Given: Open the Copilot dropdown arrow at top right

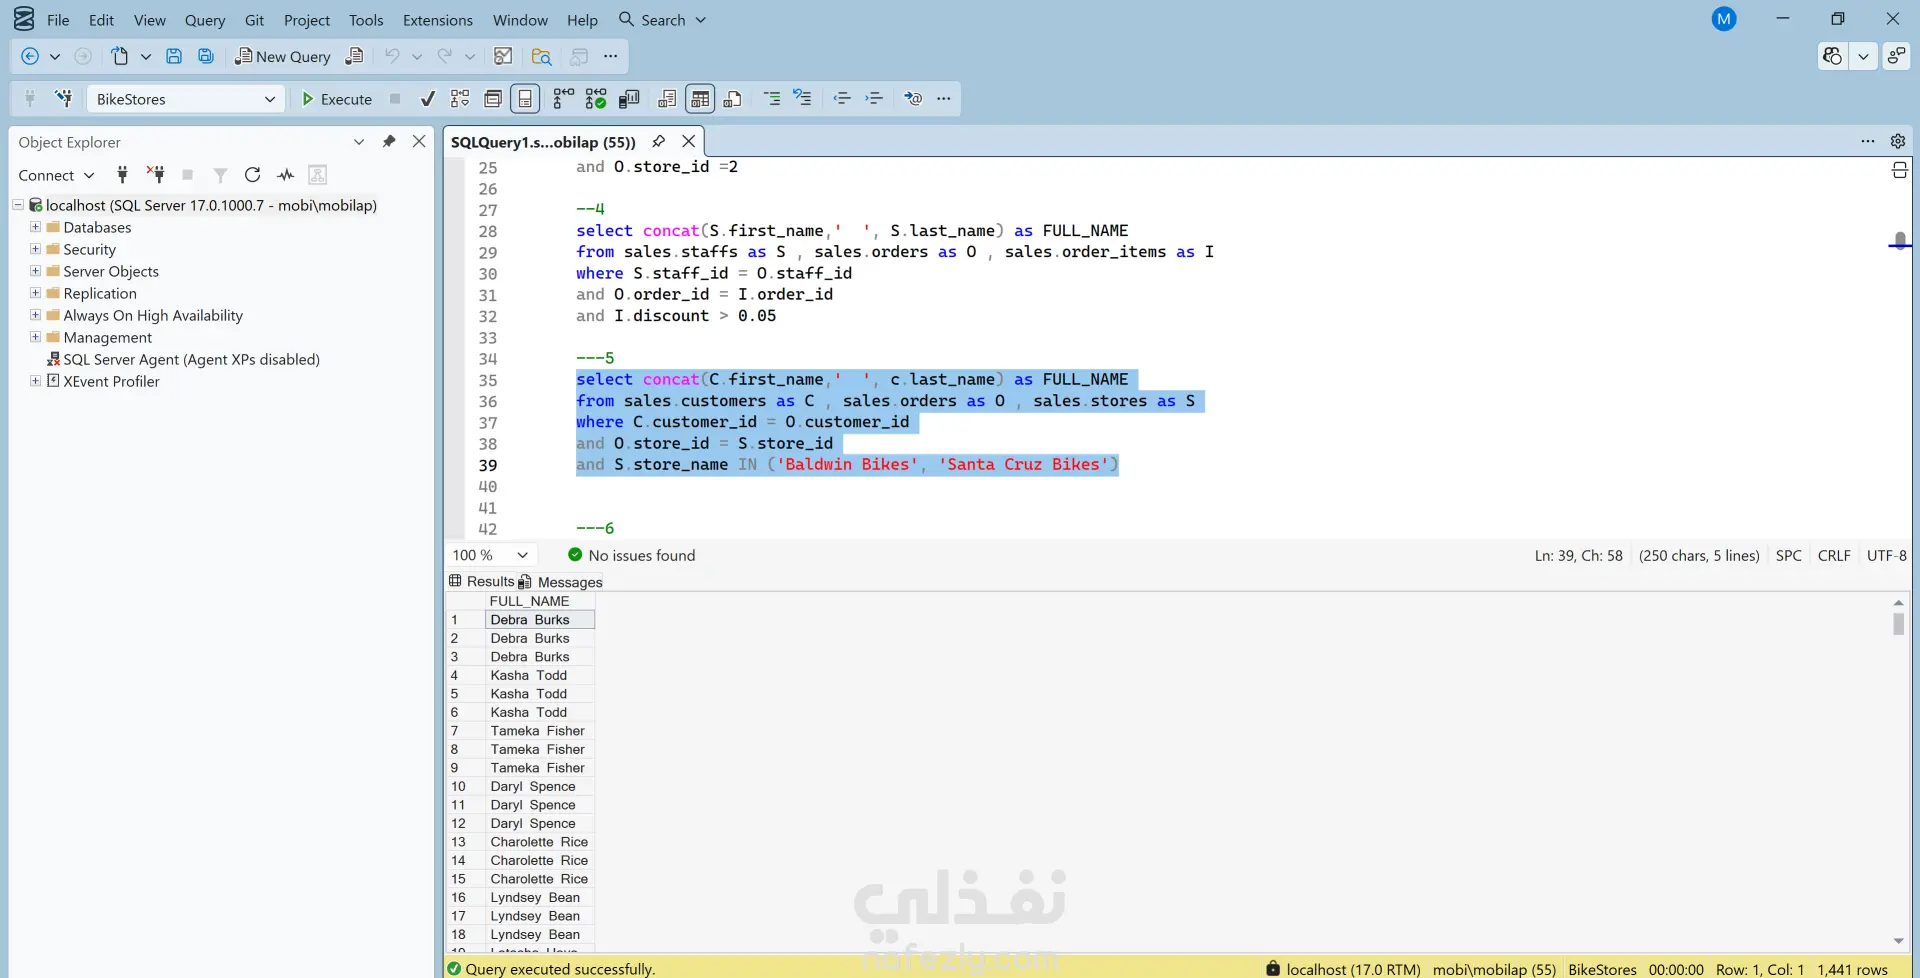Looking at the screenshot, I should coord(1863,56).
